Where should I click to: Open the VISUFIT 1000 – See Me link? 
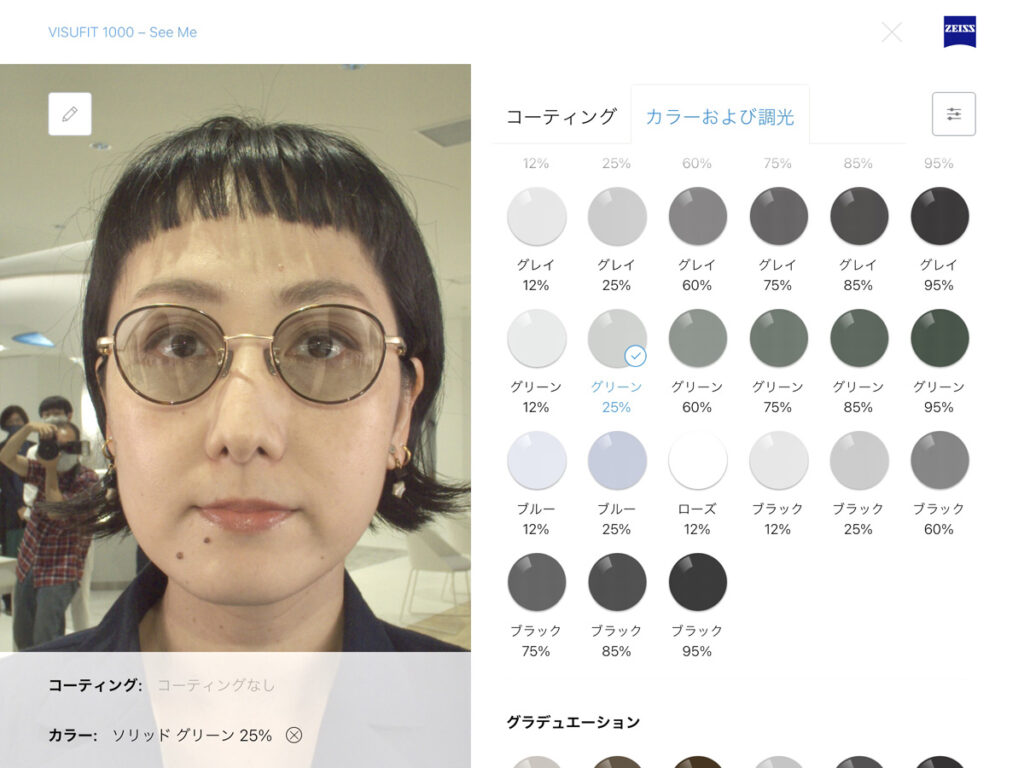point(122,32)
